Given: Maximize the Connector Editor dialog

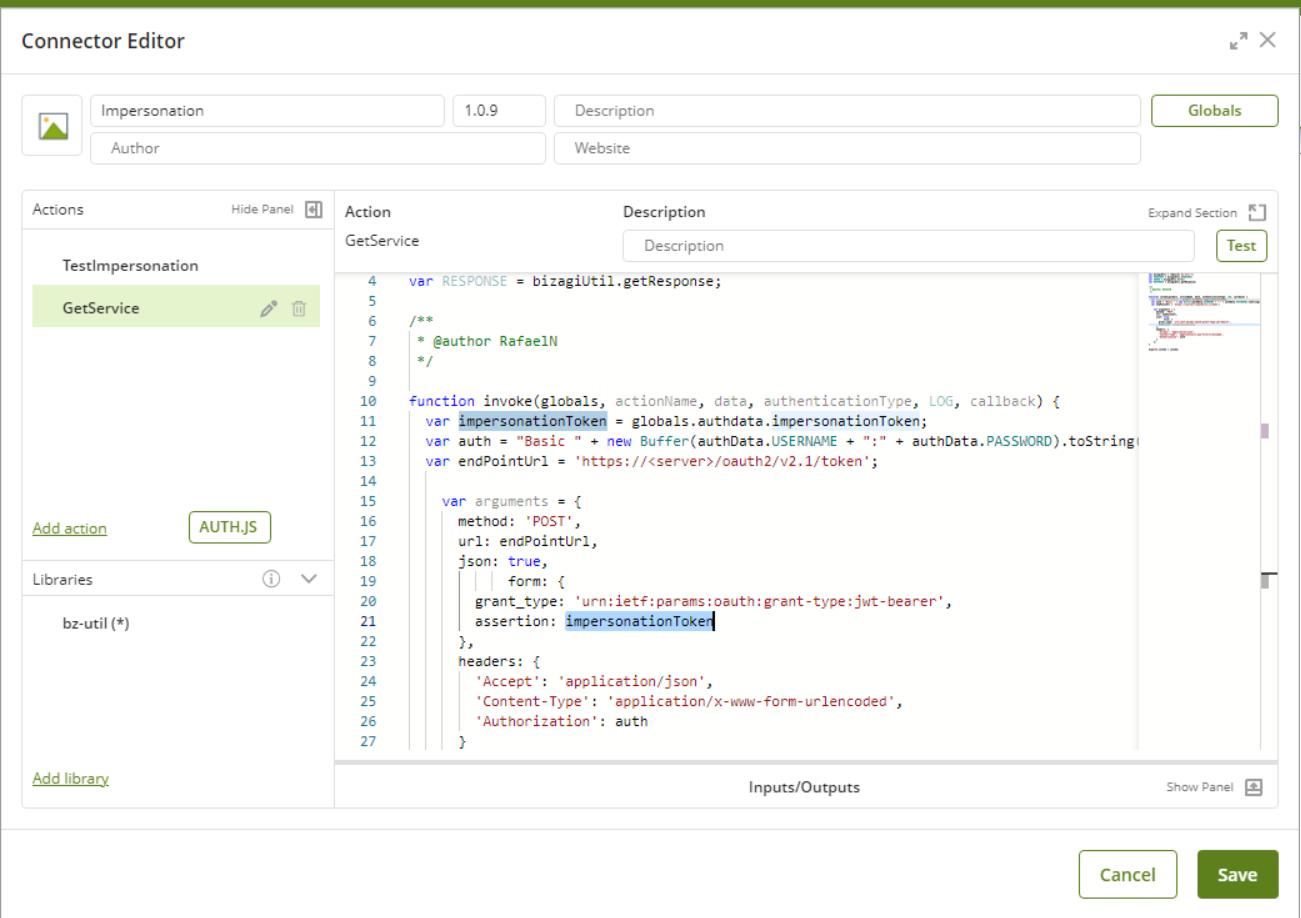Looking at the screenshot, I should [1238, 41].
